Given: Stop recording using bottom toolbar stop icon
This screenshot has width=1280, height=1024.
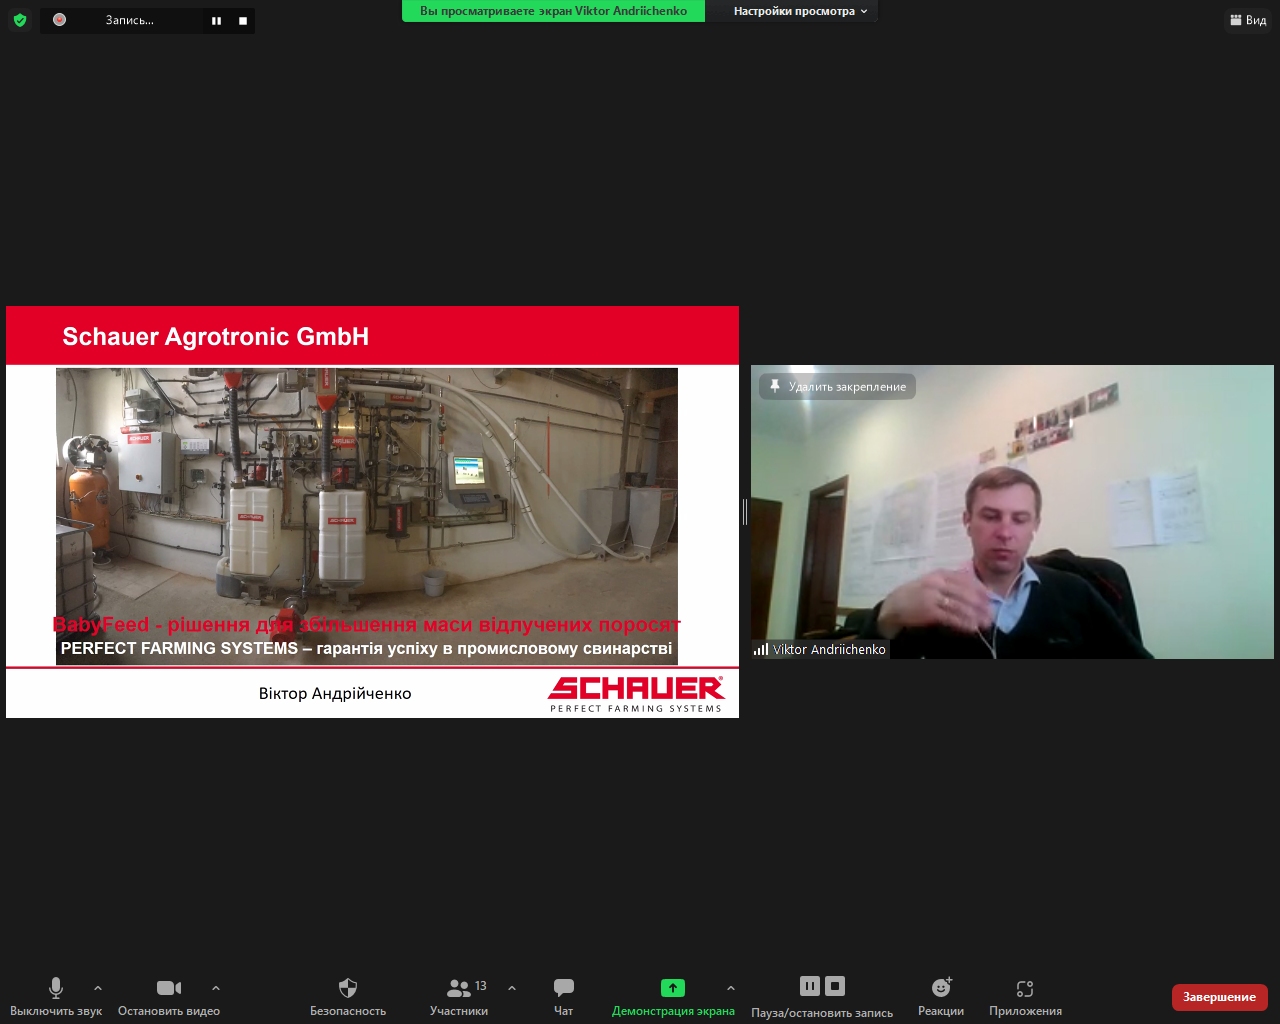Looking at the screenshot, I should [x=835, y=986].
